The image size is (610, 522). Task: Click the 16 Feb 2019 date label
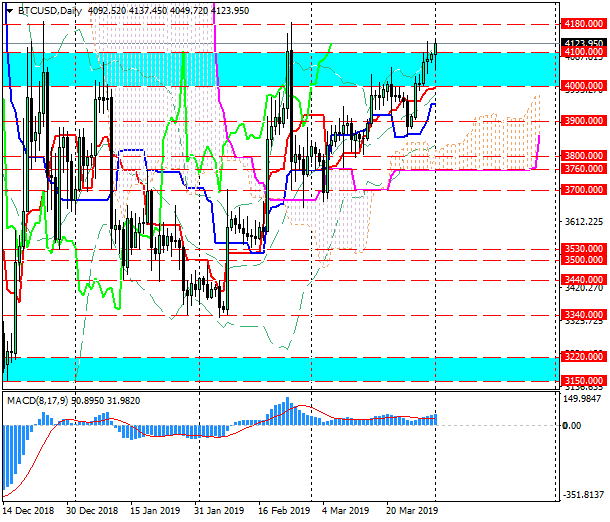pyautogui.click(x=283, y=510)
